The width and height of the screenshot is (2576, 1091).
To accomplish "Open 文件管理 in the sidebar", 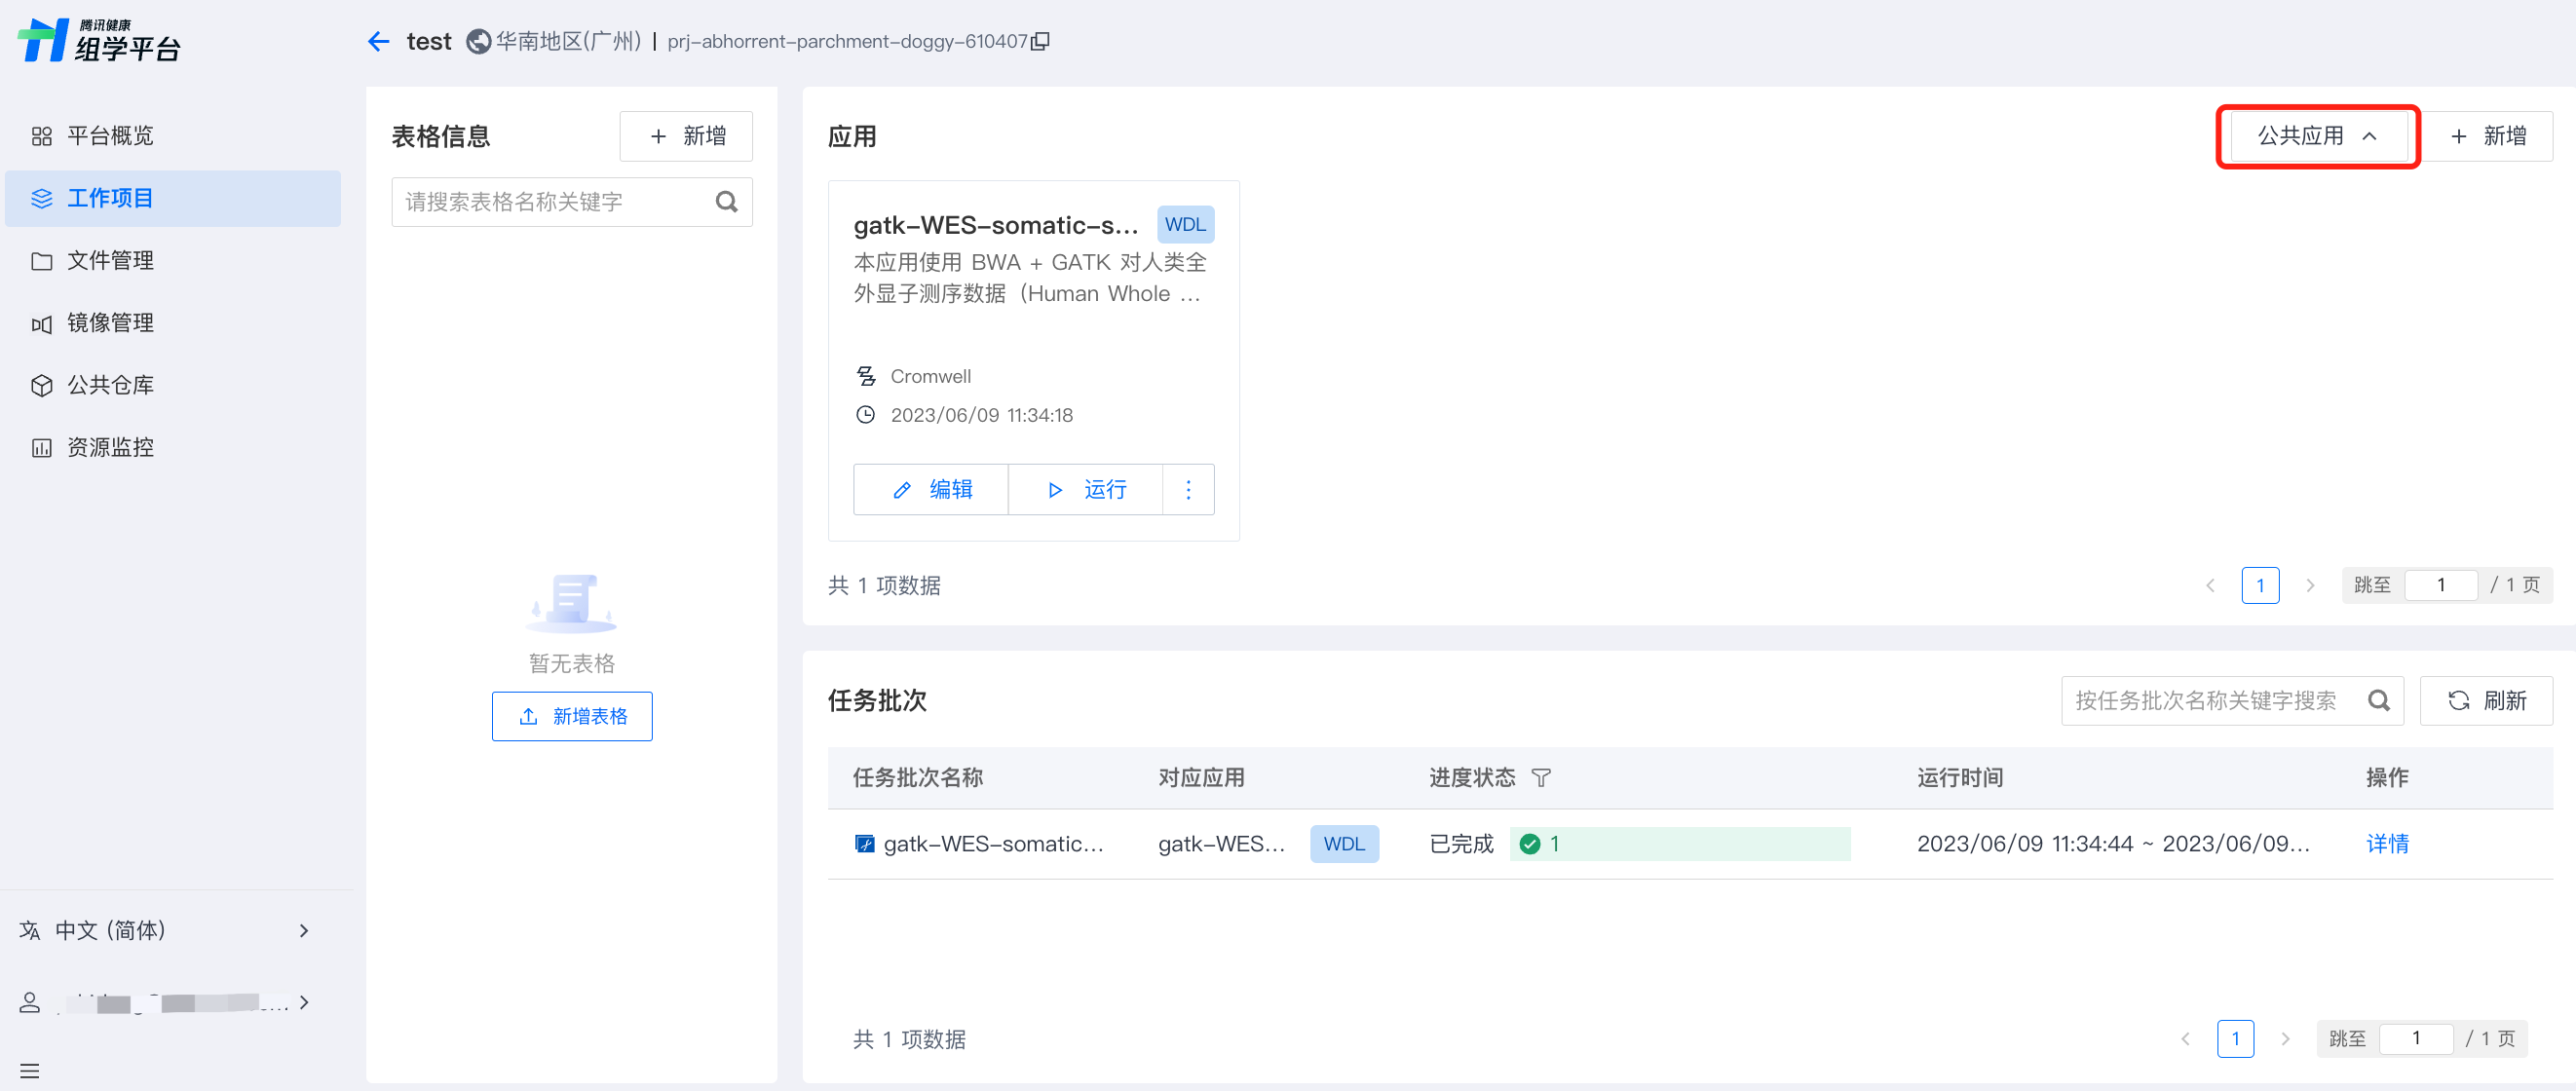I will tap(110, 260).
